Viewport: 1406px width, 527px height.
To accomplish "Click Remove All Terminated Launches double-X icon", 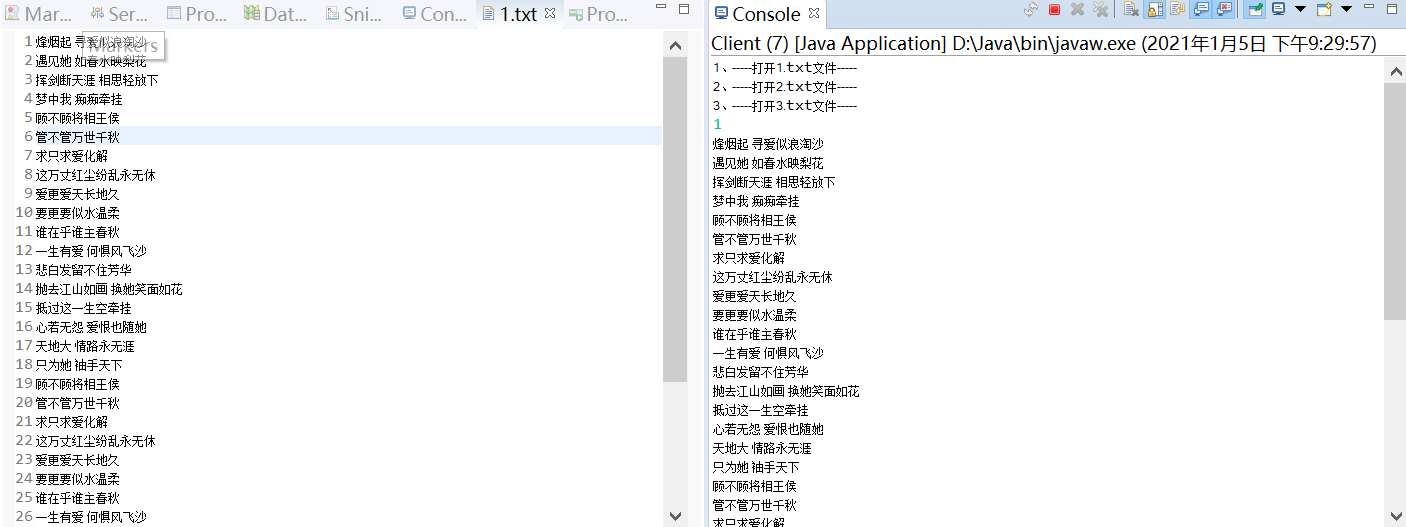I will (x=1100, y=9).
